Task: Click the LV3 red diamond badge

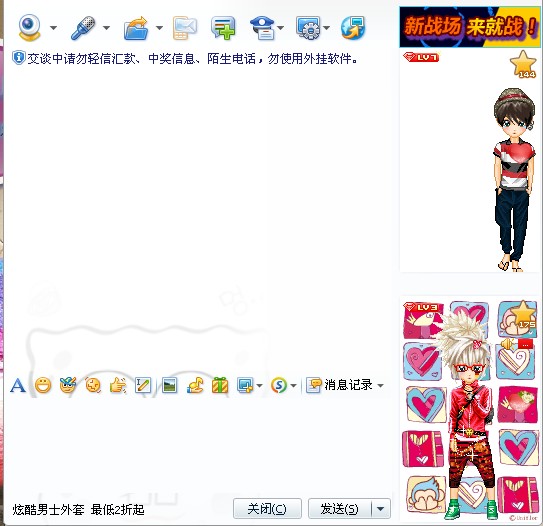Action: [x=421, y=307]
